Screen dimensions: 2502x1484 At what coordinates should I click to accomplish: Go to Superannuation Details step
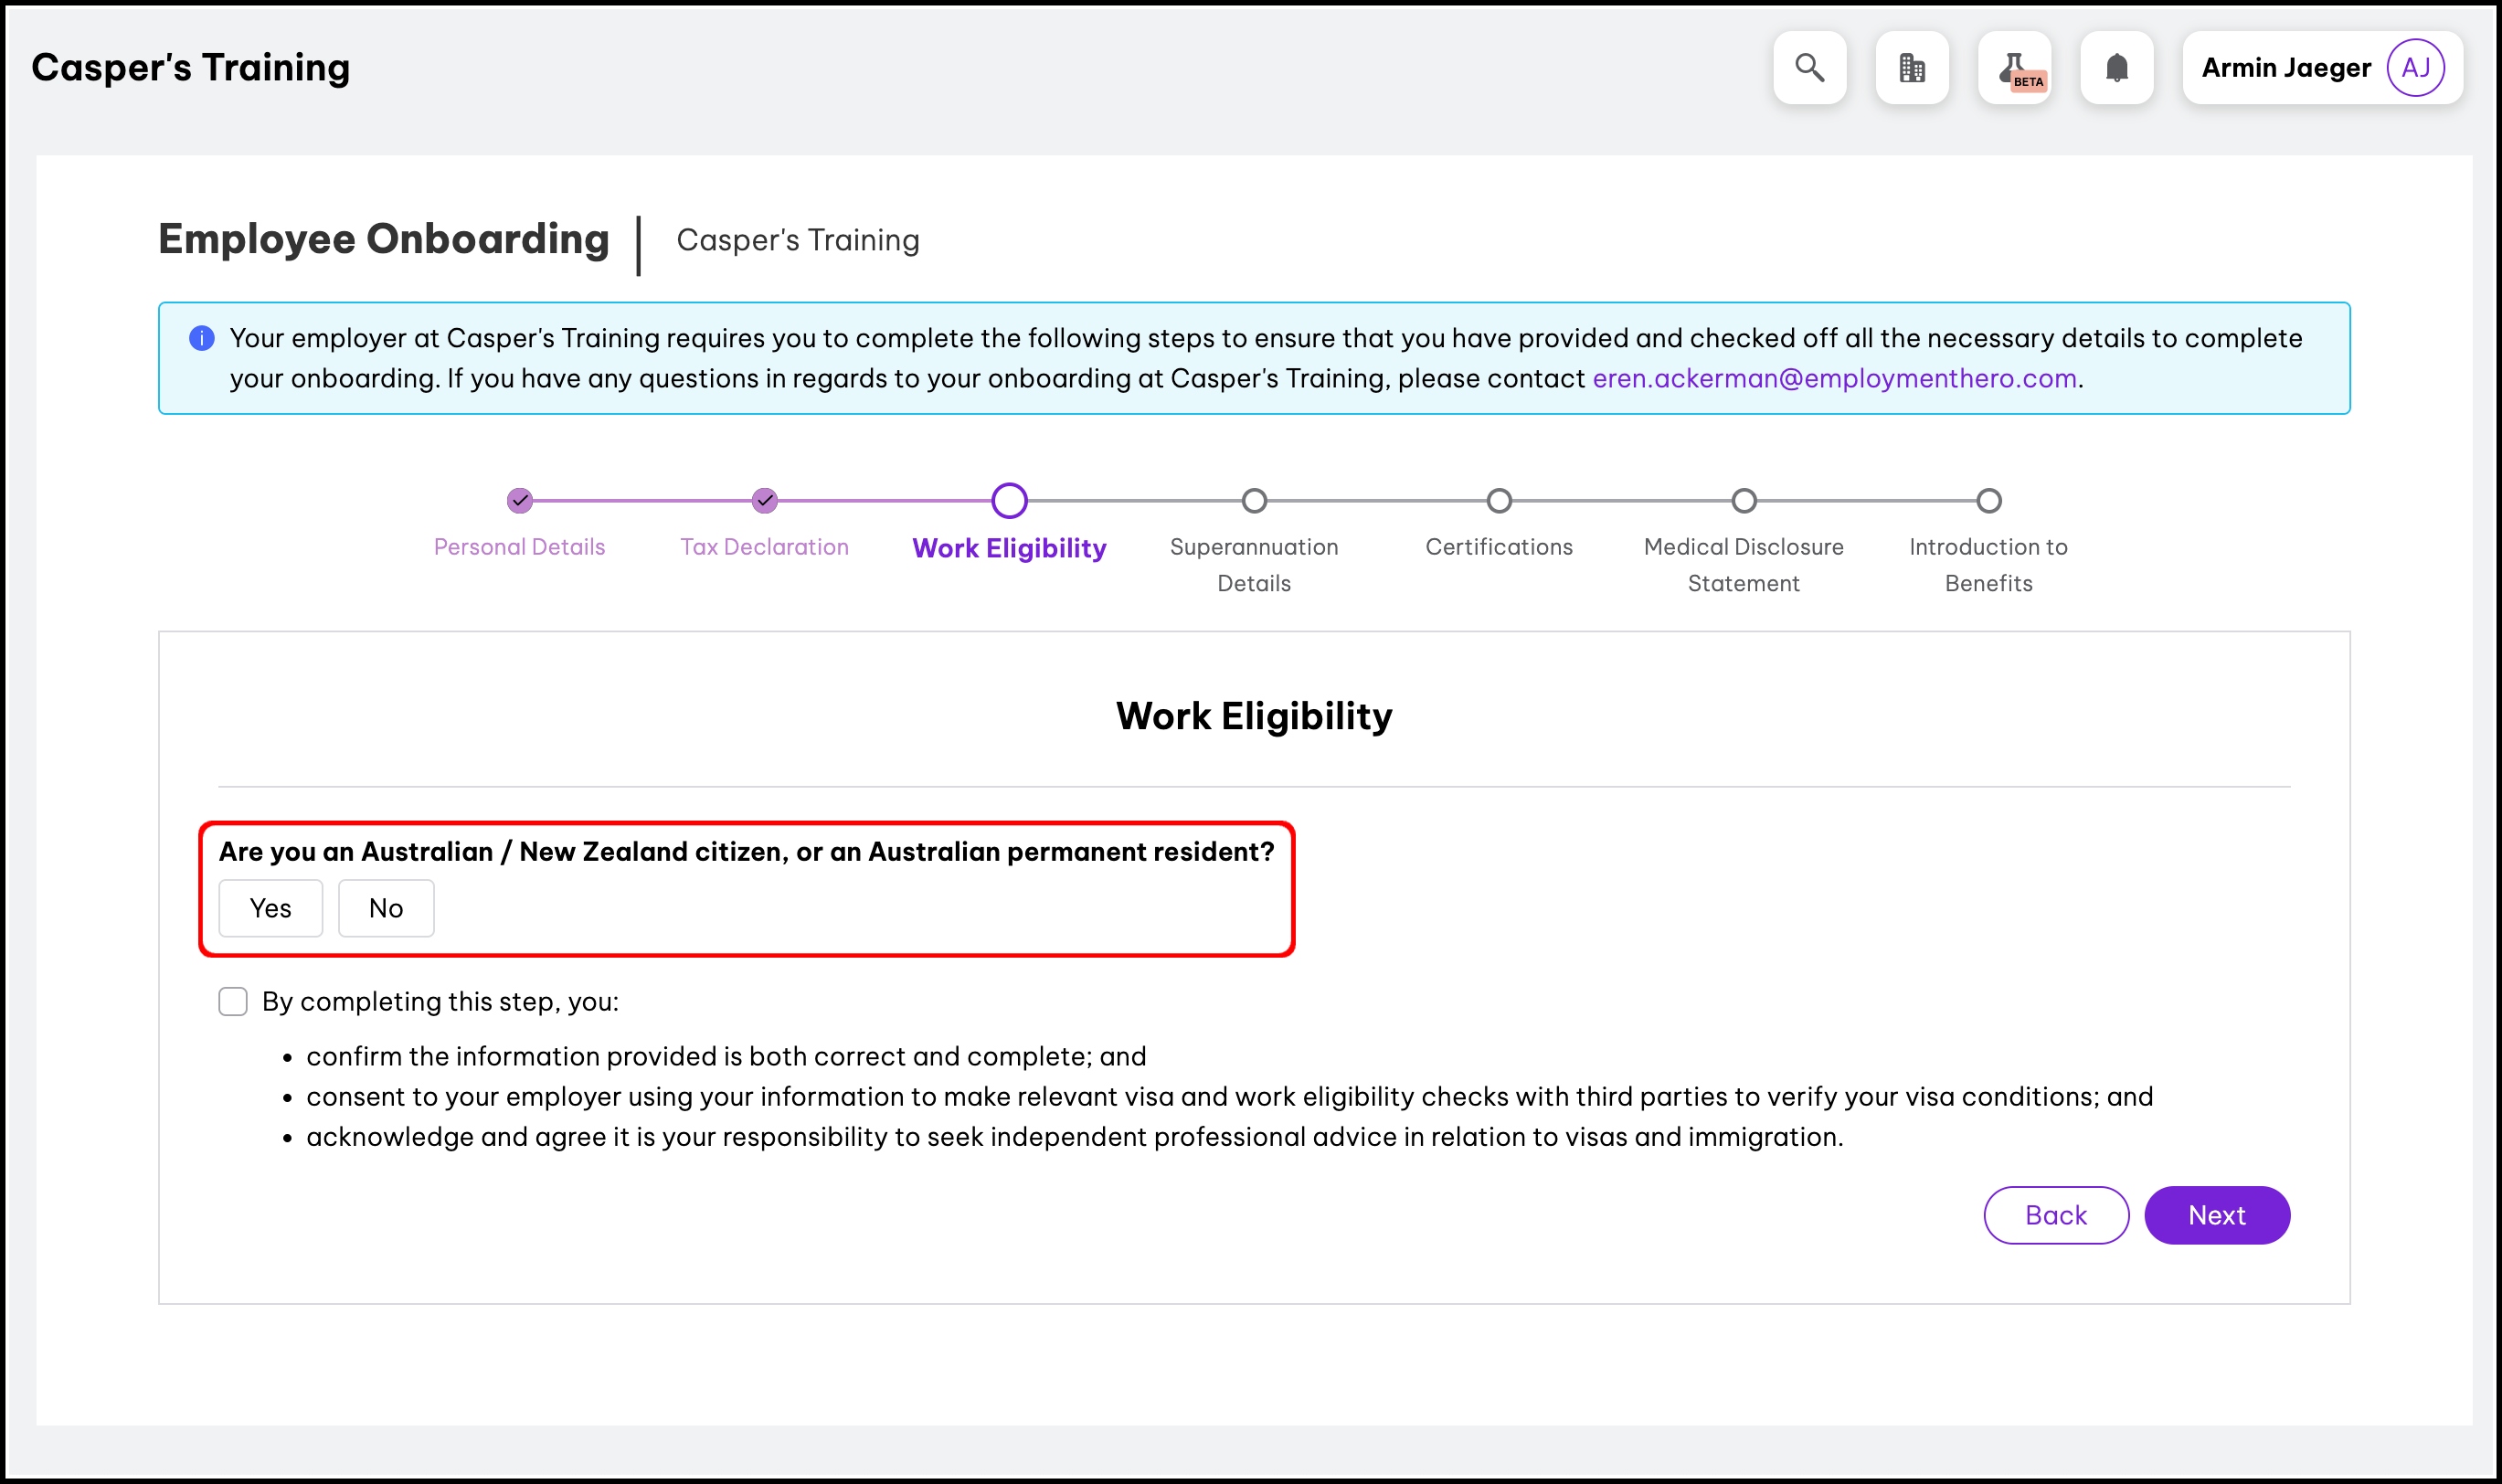point(1254,500)
